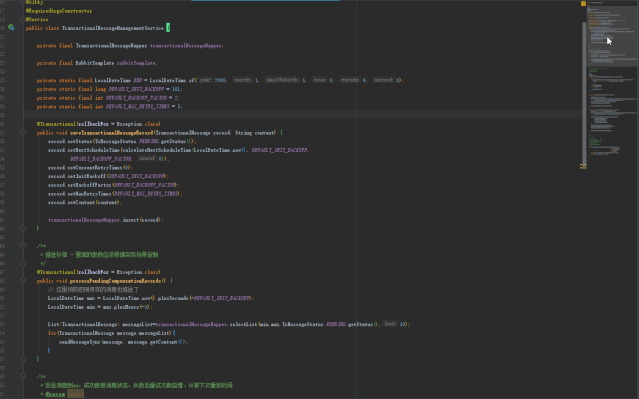Click the 'month:' parameter hint

(243, 80)
